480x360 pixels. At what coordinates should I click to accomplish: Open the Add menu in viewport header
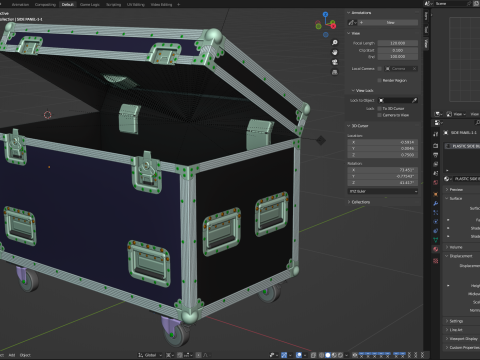[x=12, y=355]
